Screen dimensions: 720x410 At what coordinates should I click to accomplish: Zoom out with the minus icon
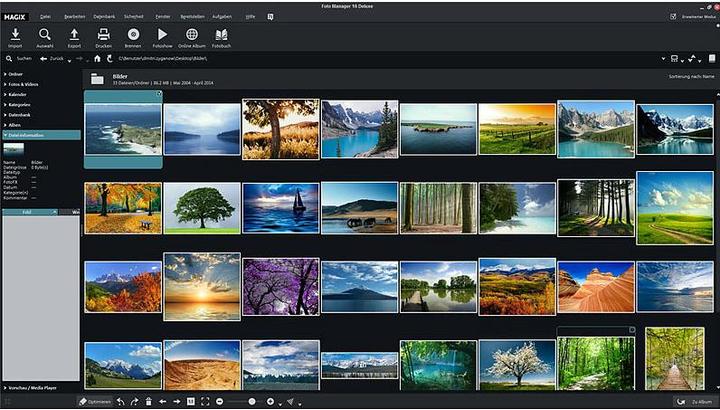click(x=219, y=402)
